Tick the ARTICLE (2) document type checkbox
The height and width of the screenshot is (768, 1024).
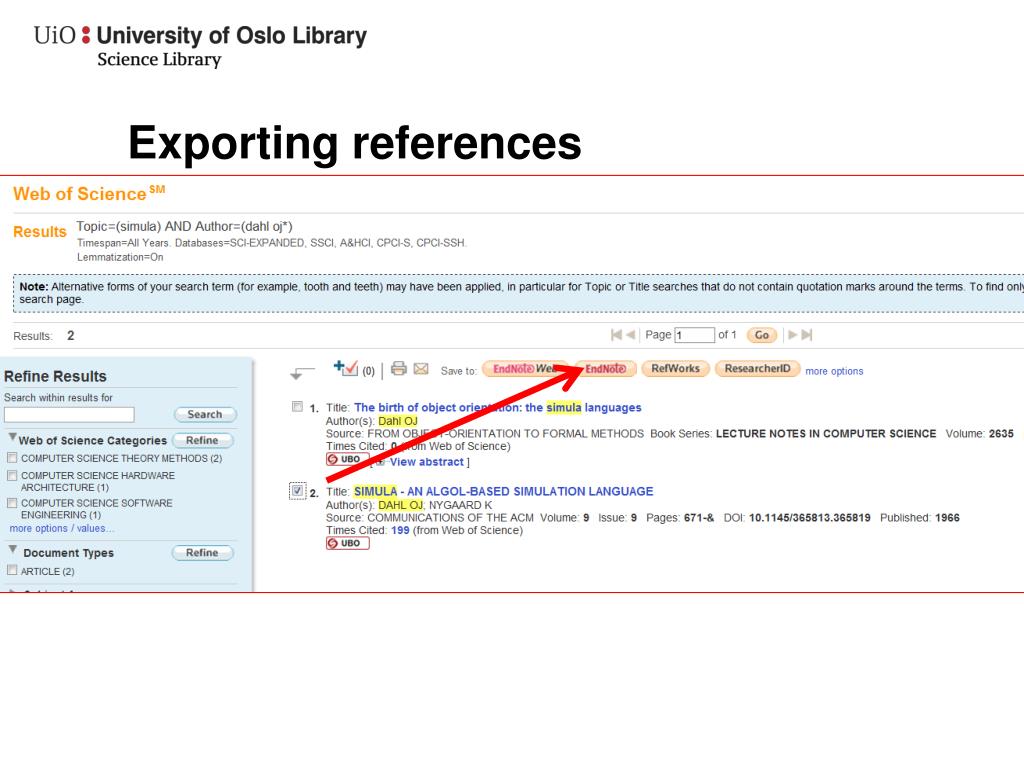pos(12,570)
